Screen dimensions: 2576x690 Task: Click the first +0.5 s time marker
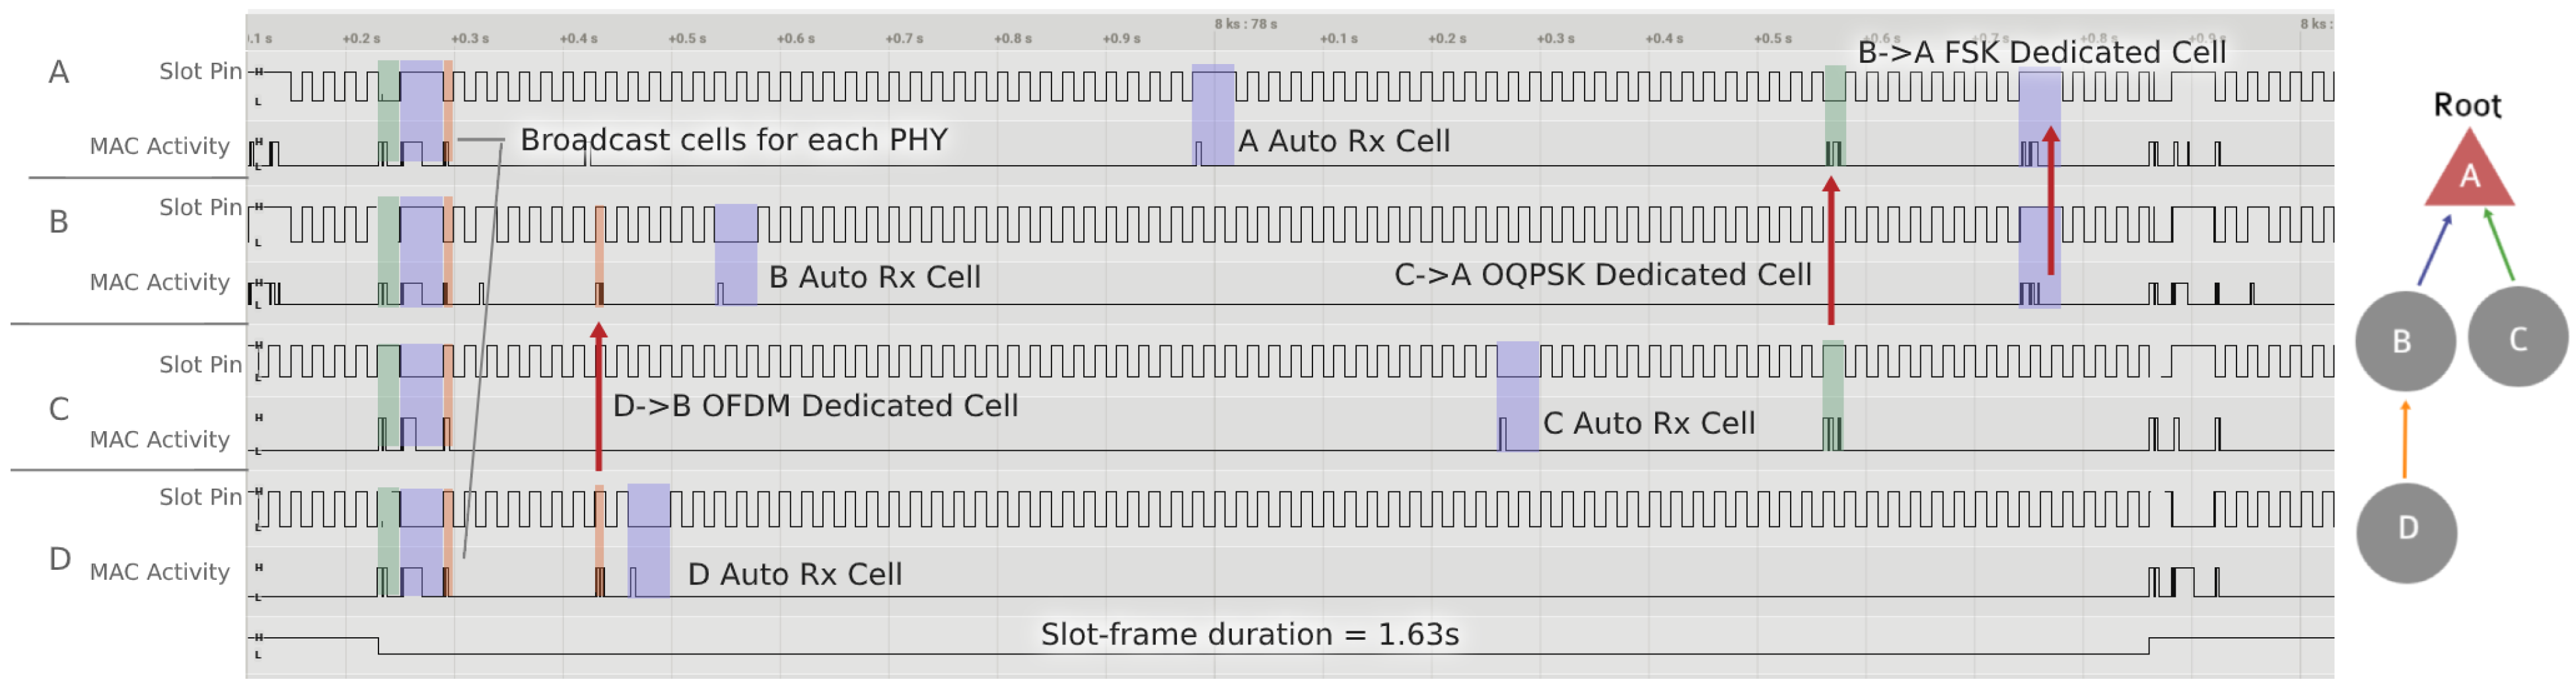click(x=687, y=39)
